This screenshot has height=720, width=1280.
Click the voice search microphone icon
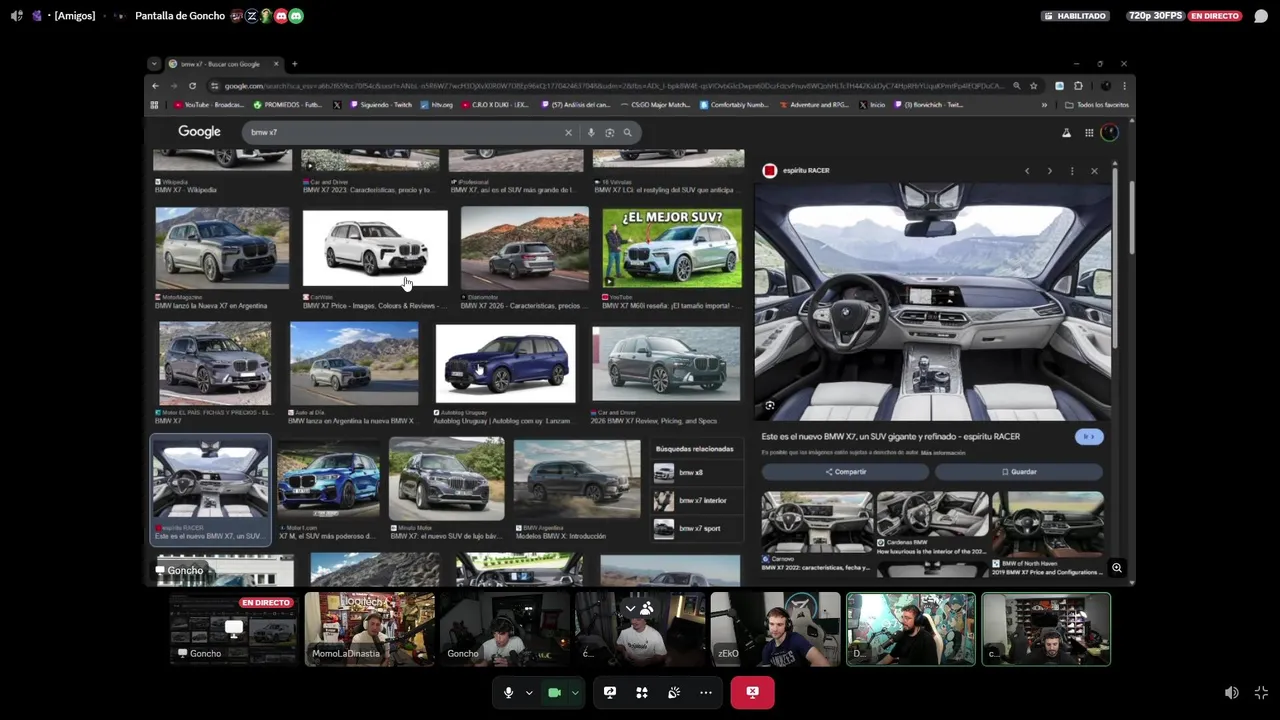591,132
